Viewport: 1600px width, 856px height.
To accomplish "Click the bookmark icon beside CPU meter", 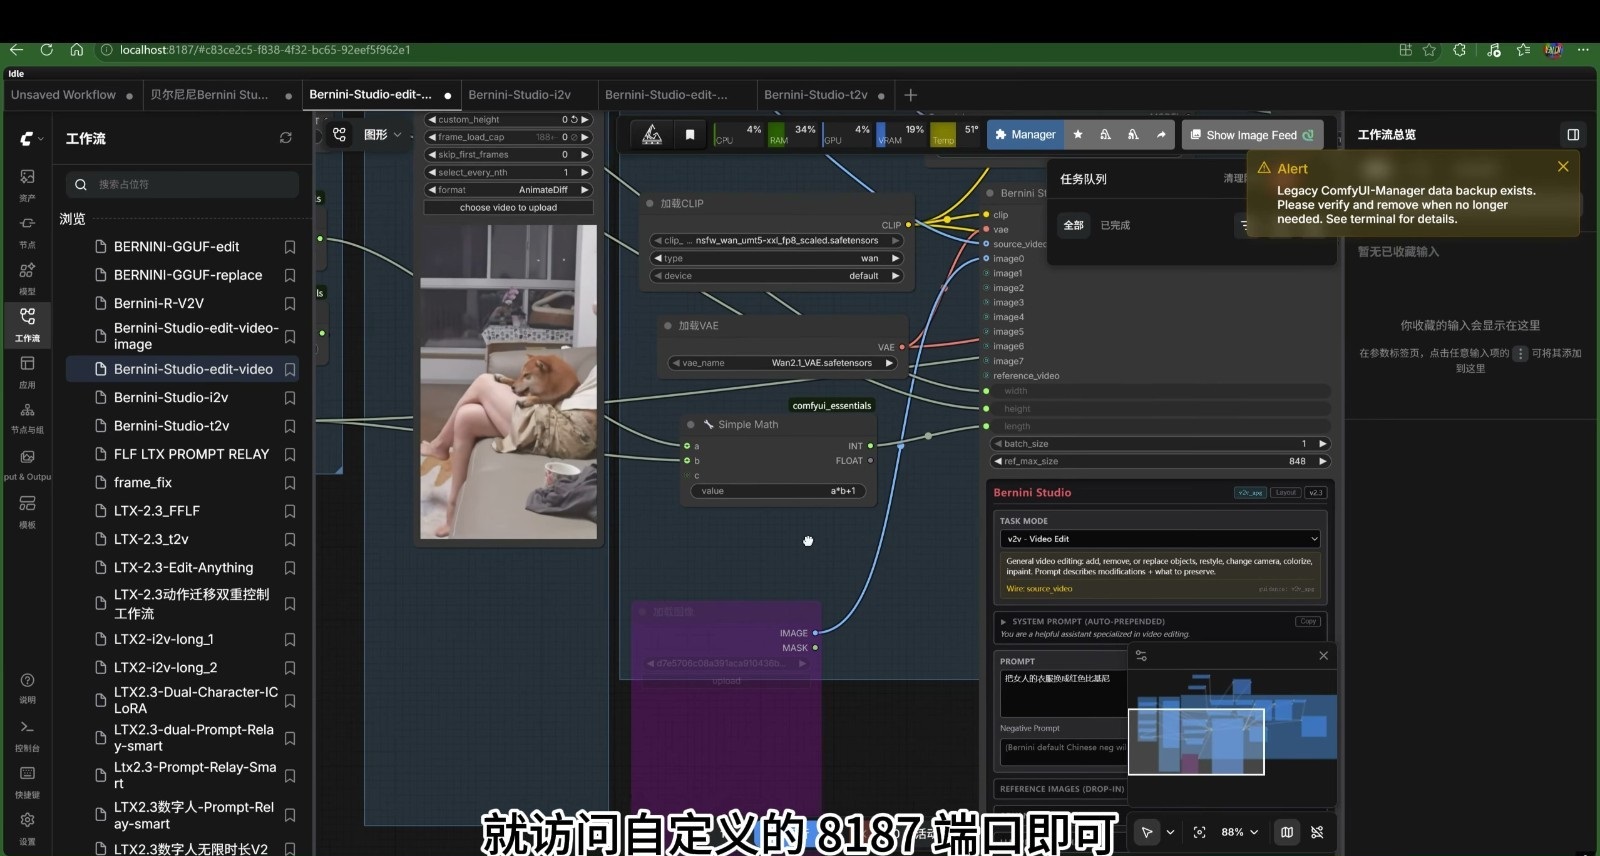I will tap(689, 134).
